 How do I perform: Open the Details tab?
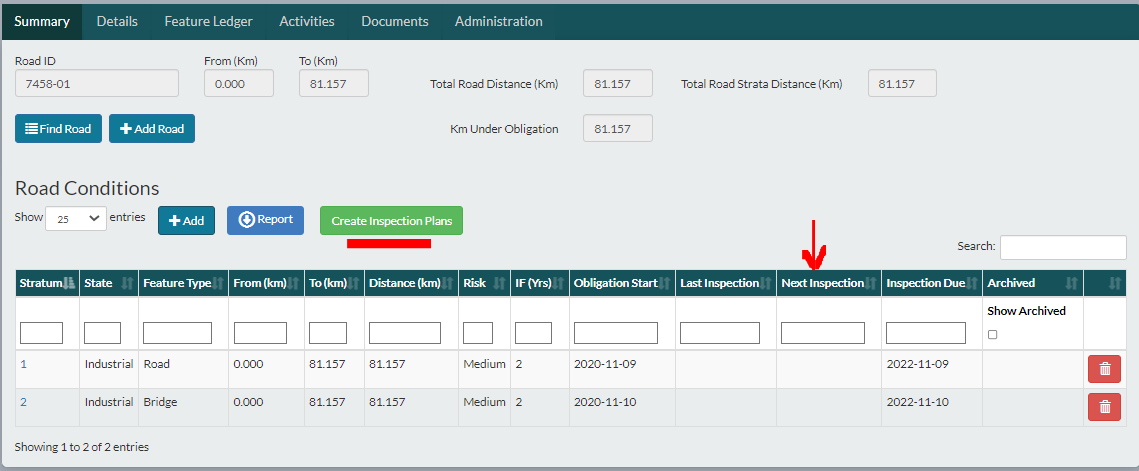[117, 21]
